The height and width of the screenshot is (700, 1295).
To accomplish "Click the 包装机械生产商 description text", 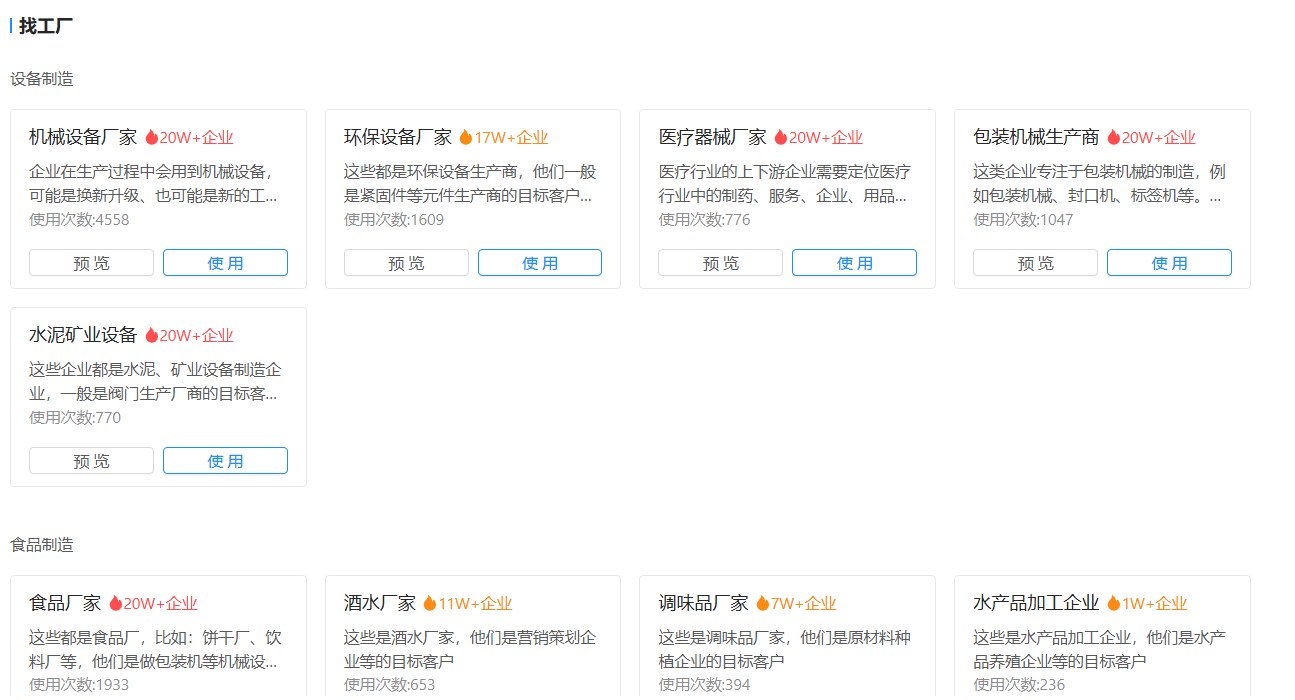I will point(1099,183).
